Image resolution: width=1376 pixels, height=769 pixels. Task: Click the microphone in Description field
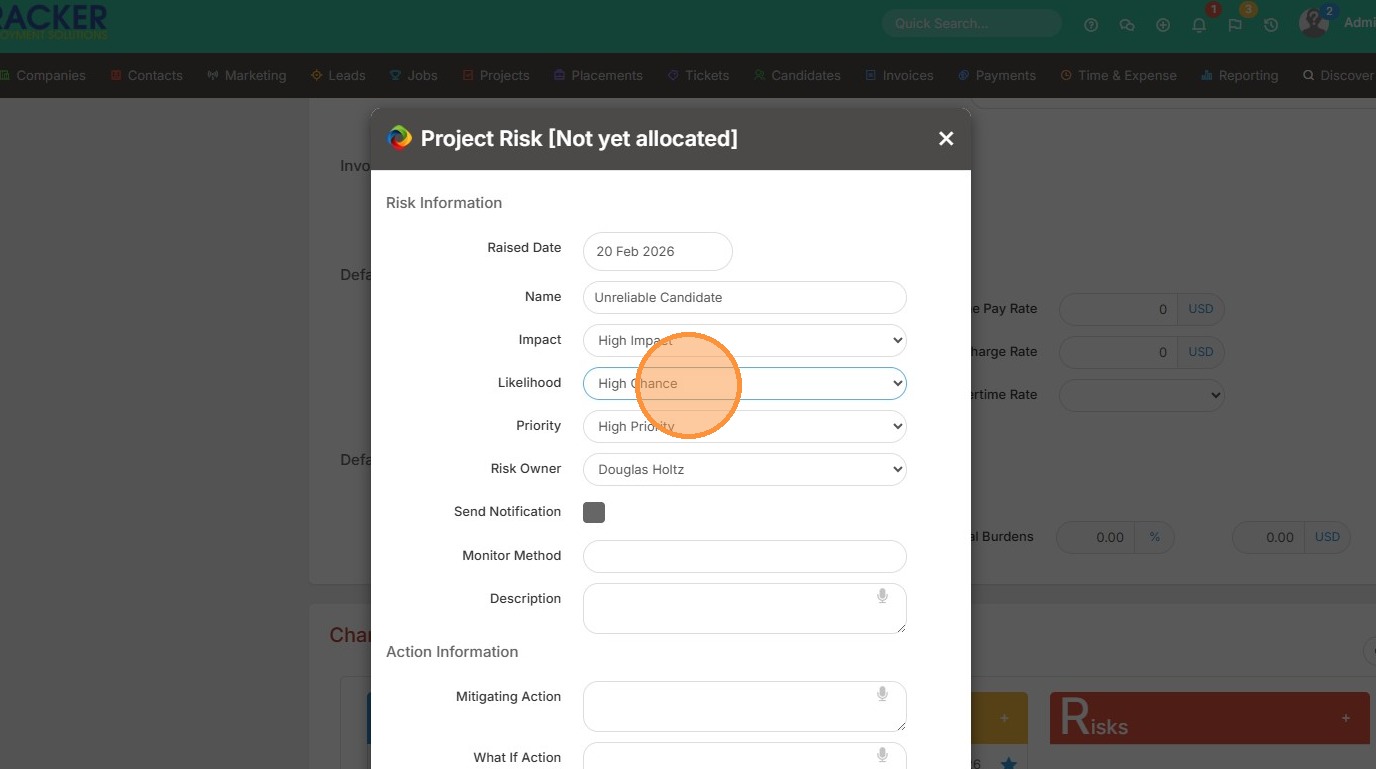882,596
